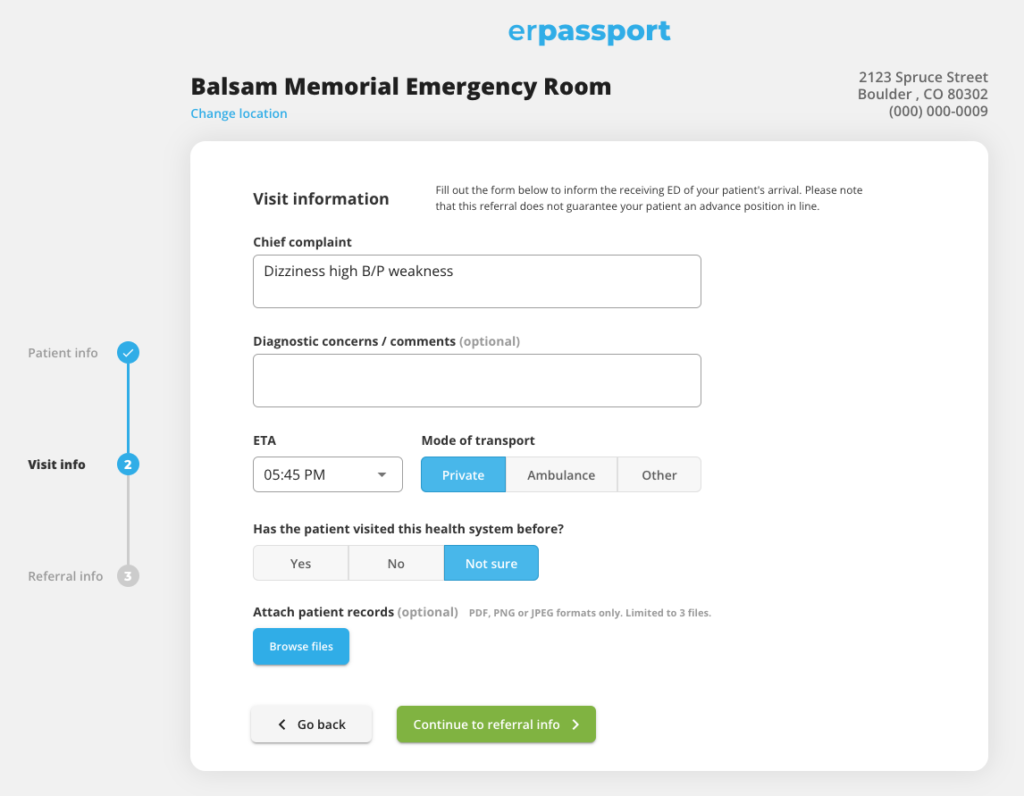
Task: Select Other mode of transport
Action: tap(659, 475)
